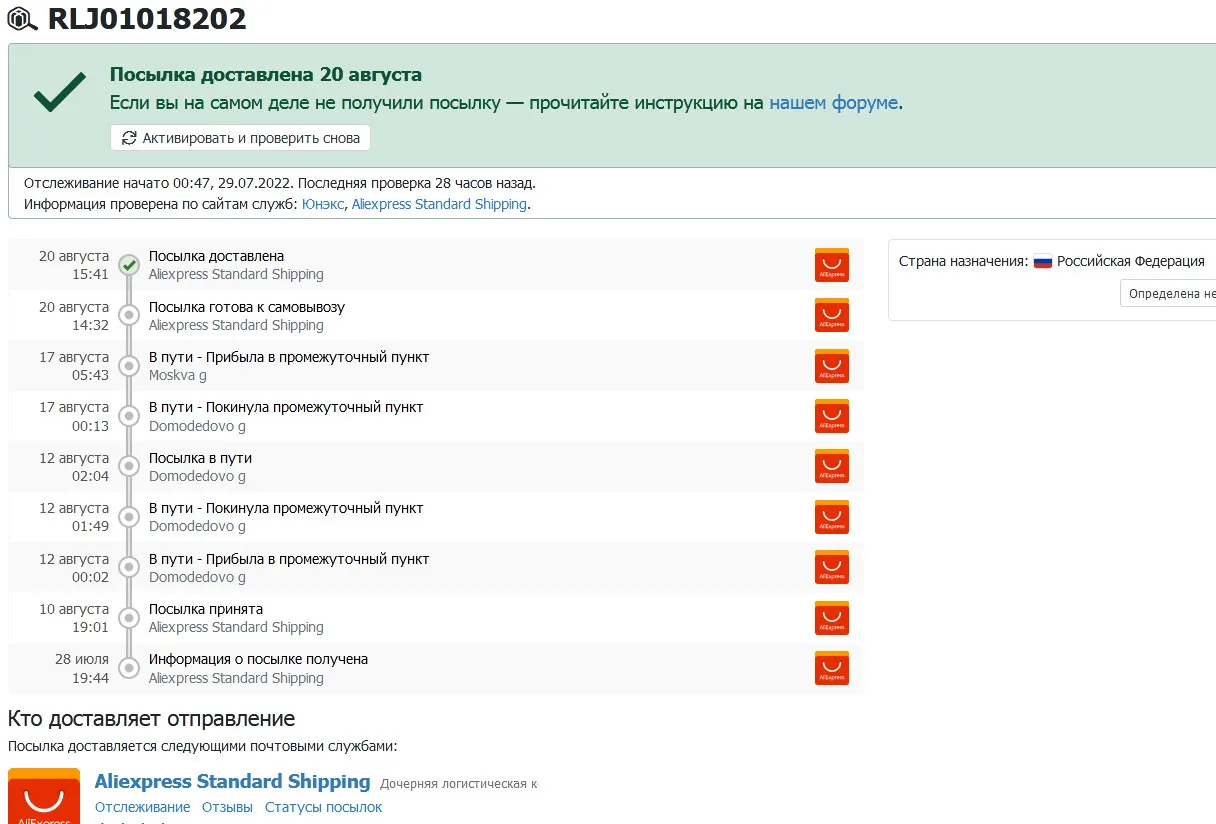
Task: Click the 'Активировать и проверить снова' button
Action: pyautogui.click(x=240, y=138)
